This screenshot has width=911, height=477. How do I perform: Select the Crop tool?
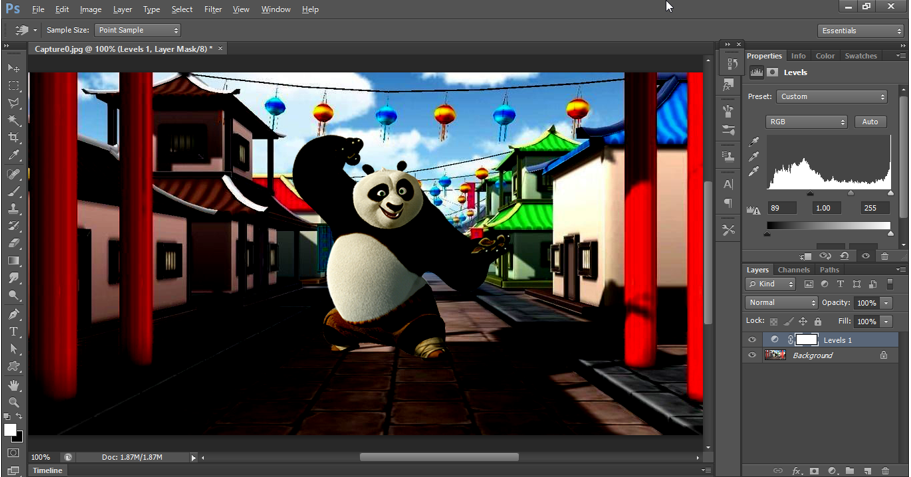(13, 138)
